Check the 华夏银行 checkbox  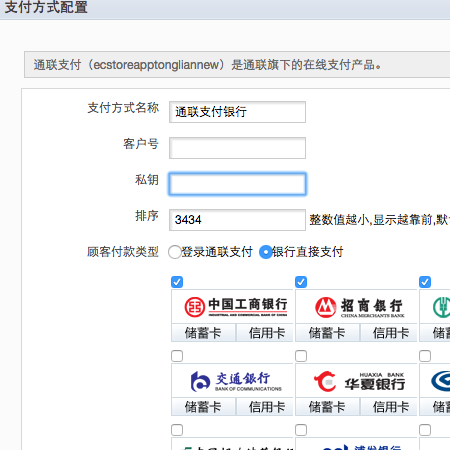coord(301,356)
